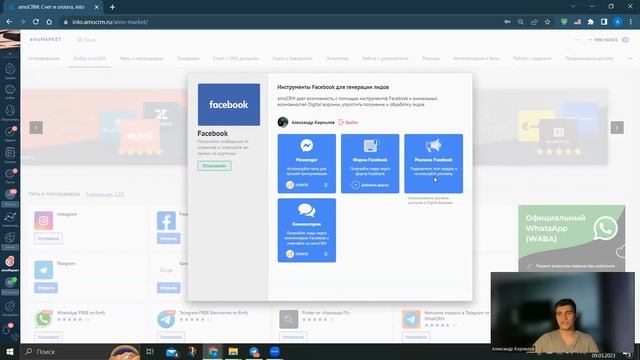The width and height of the screenshot is (640, 360).
Task: Open Telegram from the taskbar
Action: pyautogui.click(x=254, y=351)
